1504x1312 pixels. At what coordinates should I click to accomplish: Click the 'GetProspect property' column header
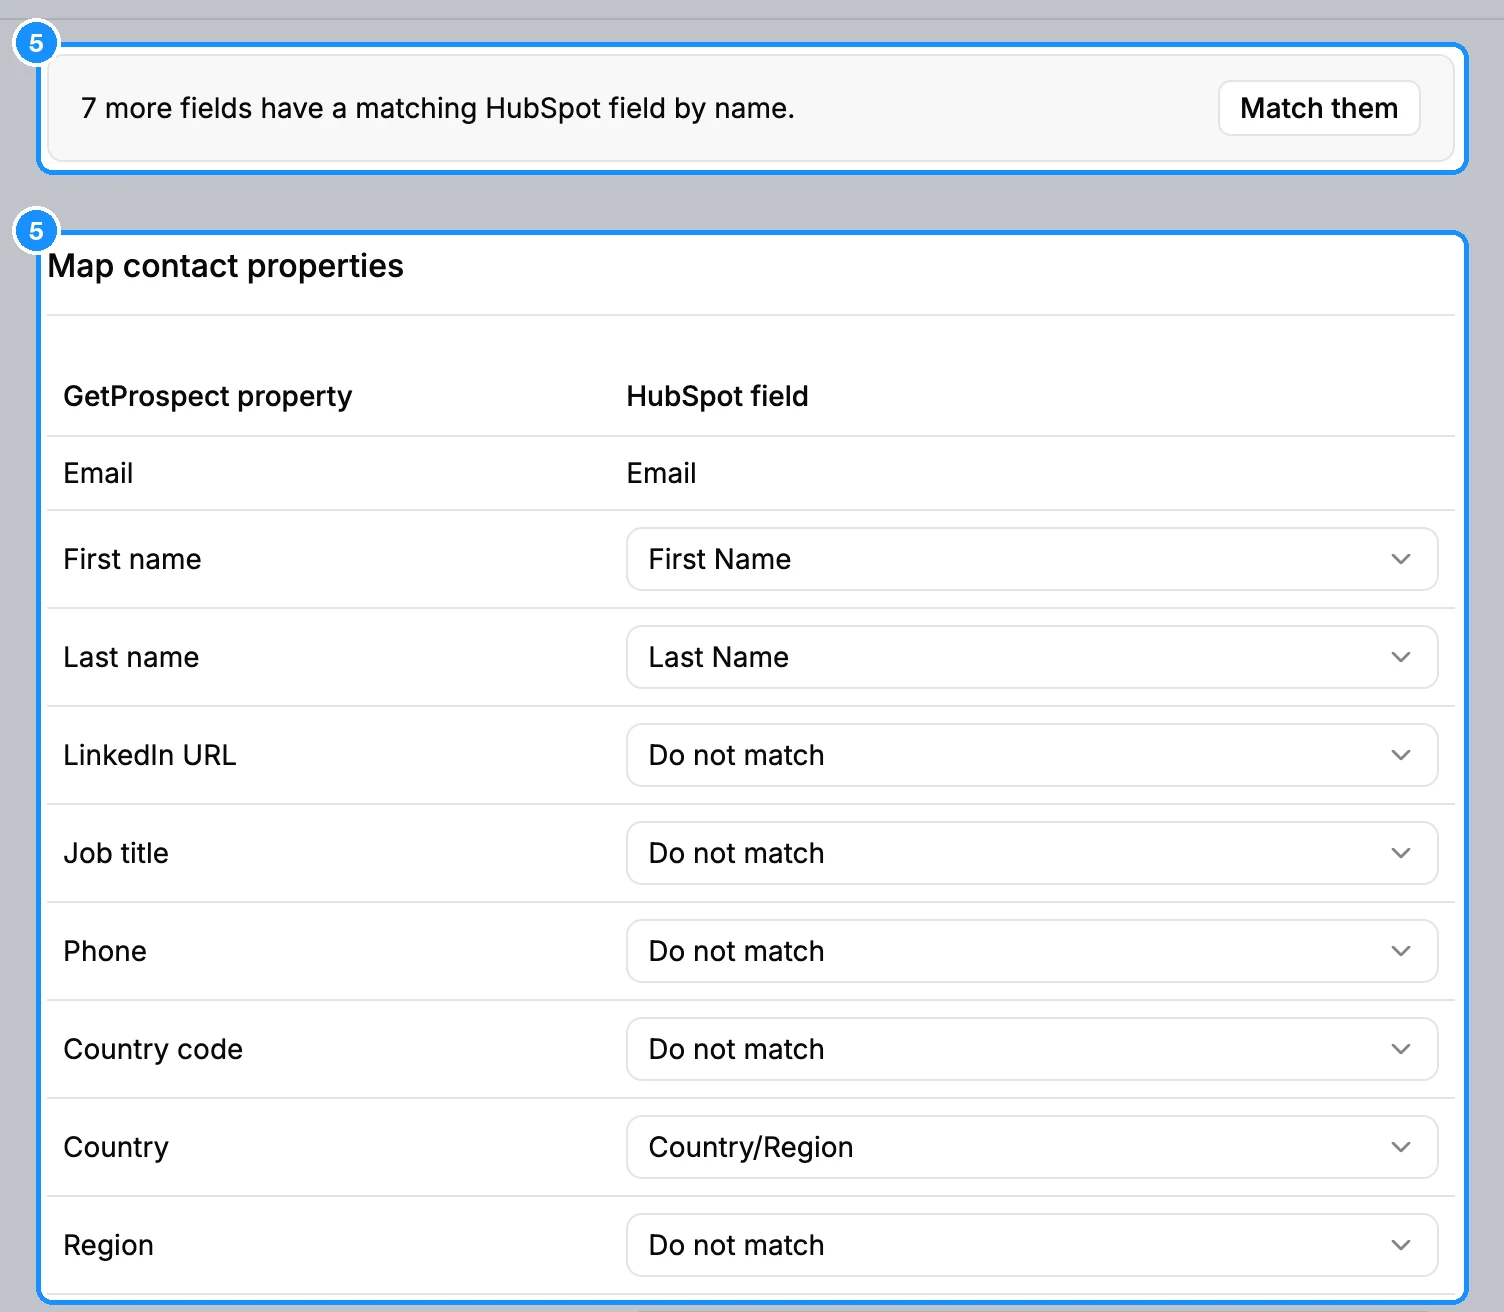point(208,396)
